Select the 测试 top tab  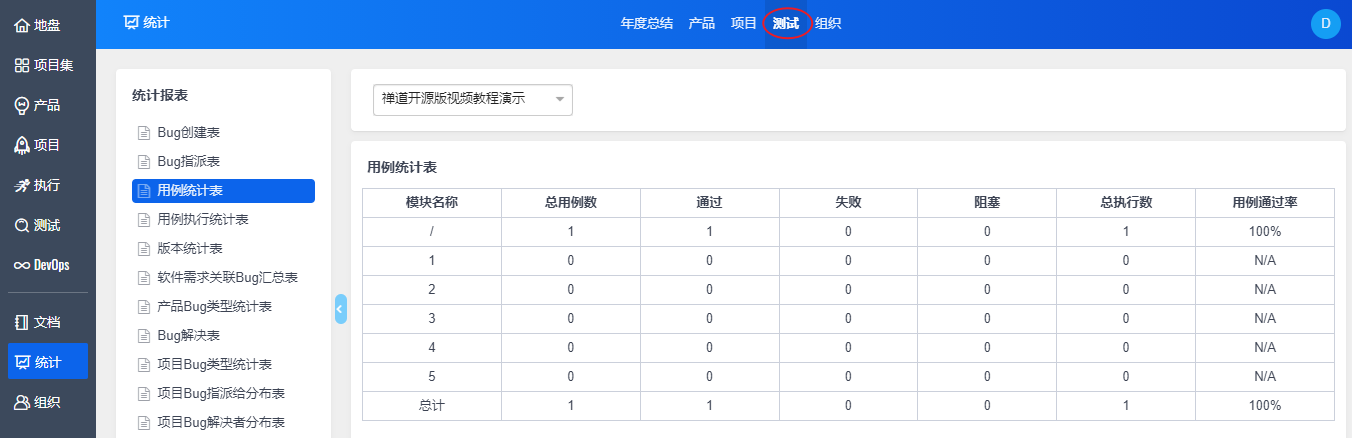pyautogui.click(x=786, y=23)
